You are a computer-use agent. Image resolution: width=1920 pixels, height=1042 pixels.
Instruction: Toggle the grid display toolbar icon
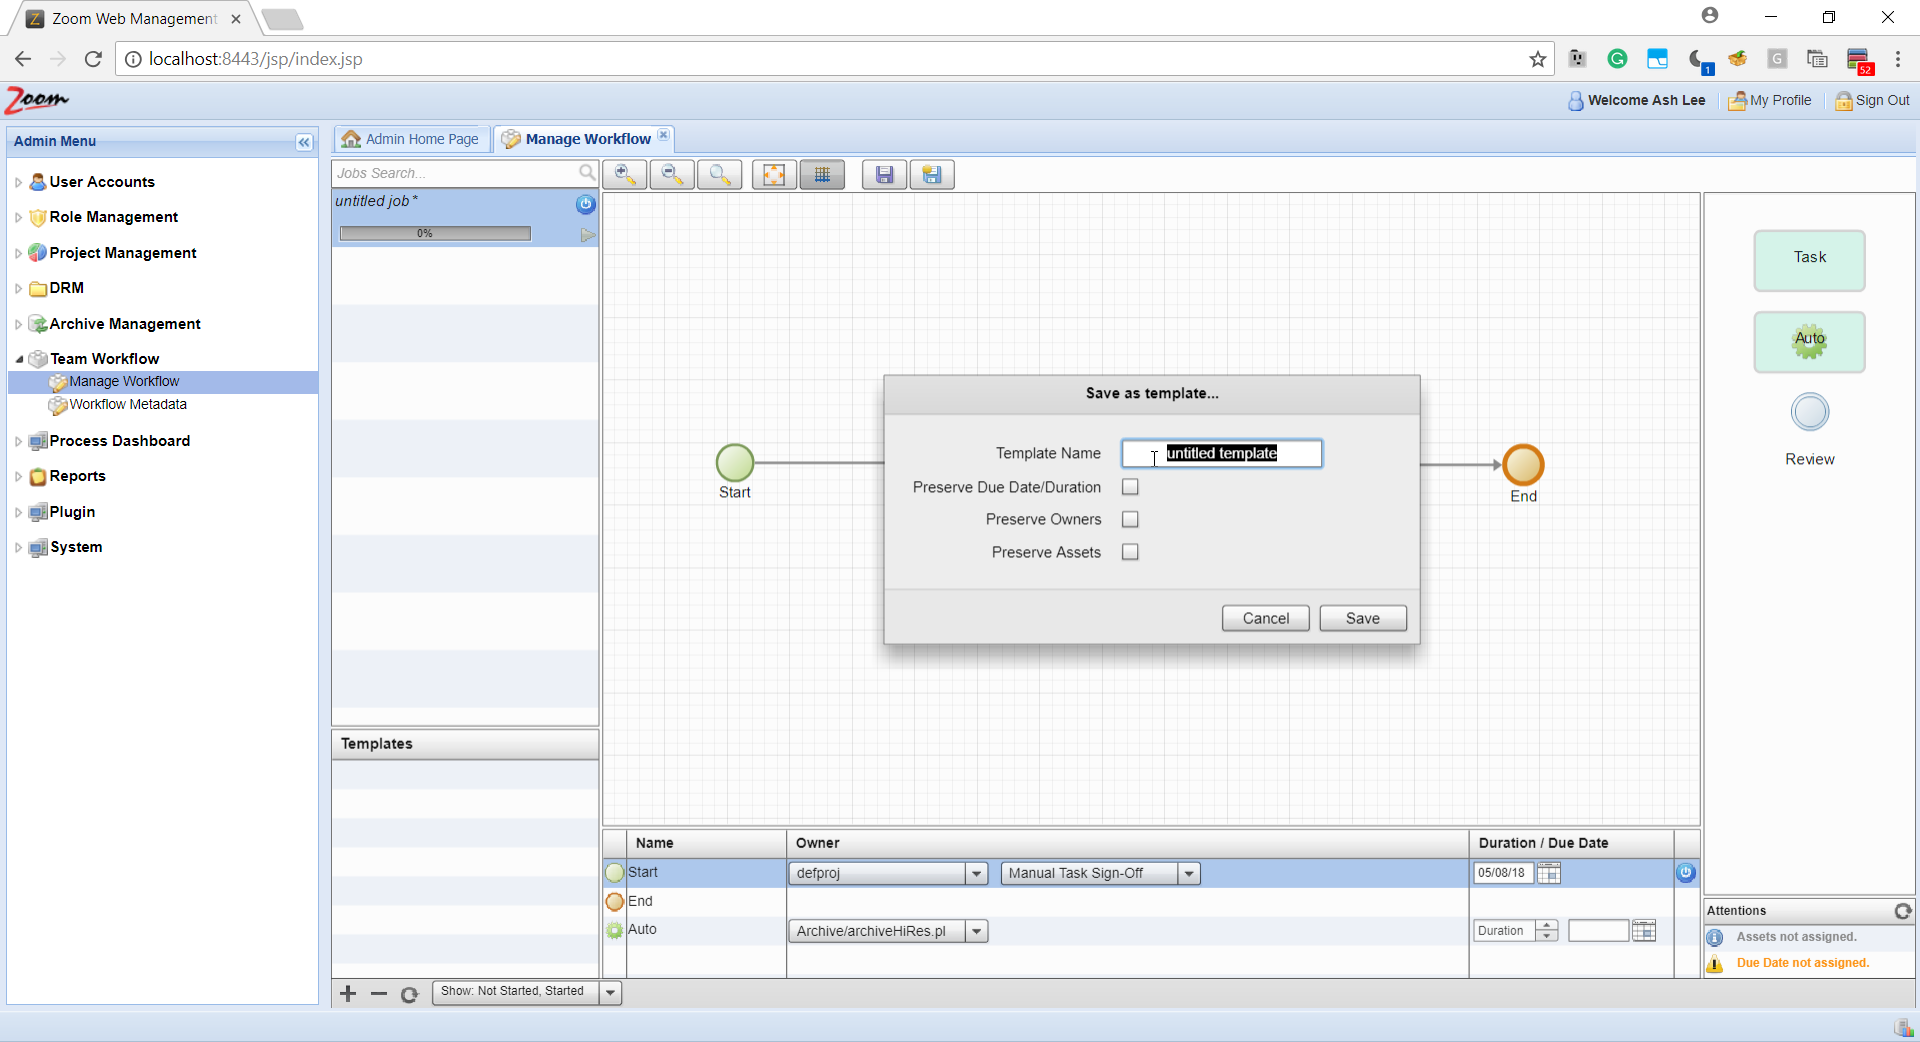(x=822, y=175)
